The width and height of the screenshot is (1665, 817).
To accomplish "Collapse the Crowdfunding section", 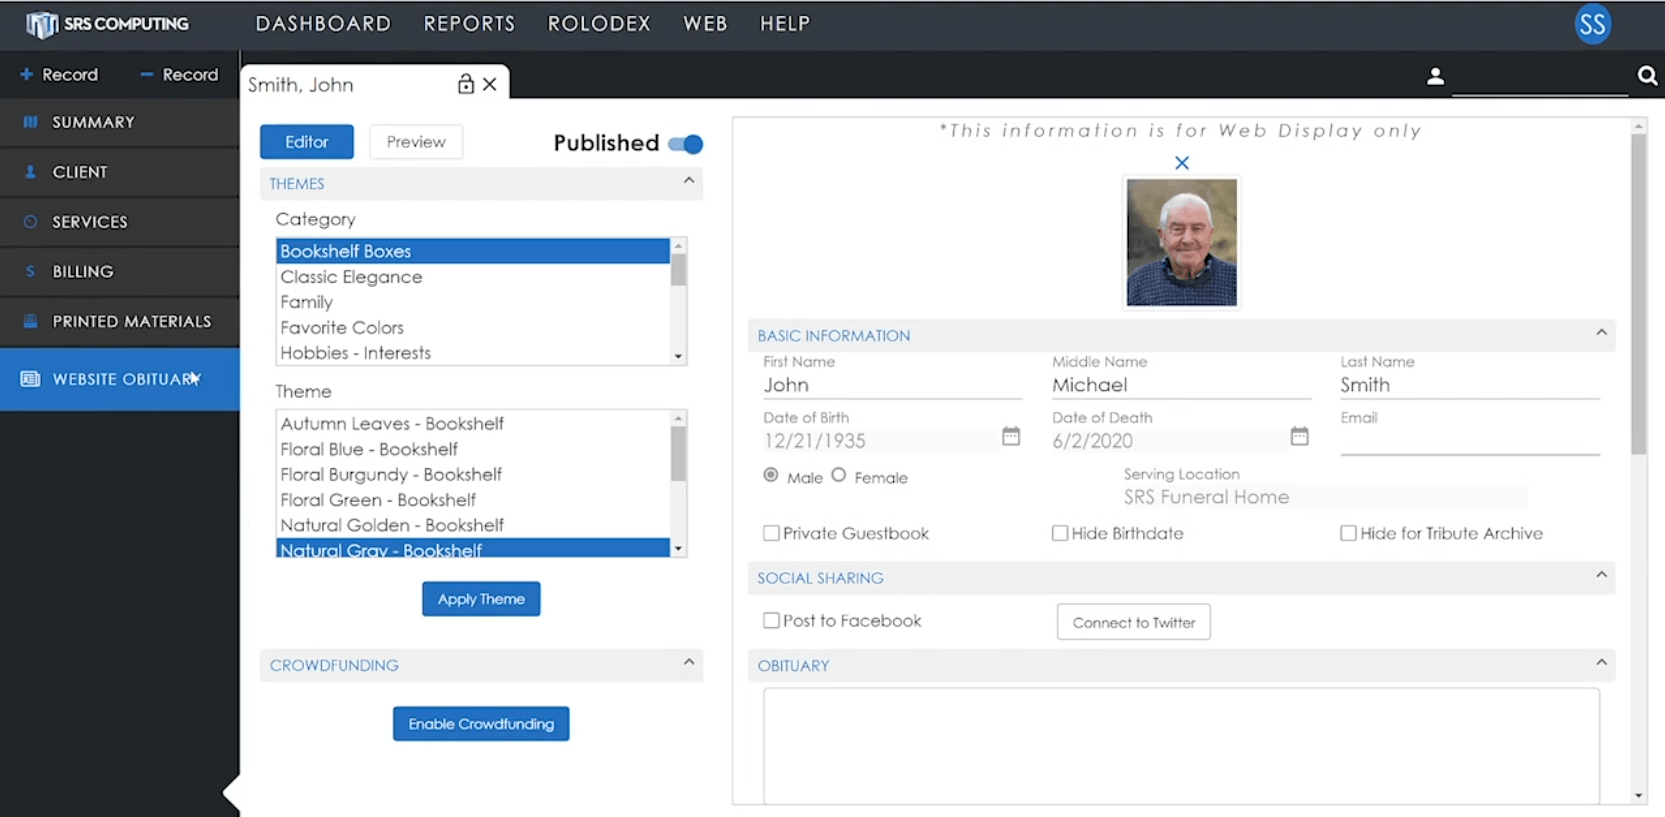I will pyautogui.click(x=689, y=662).
